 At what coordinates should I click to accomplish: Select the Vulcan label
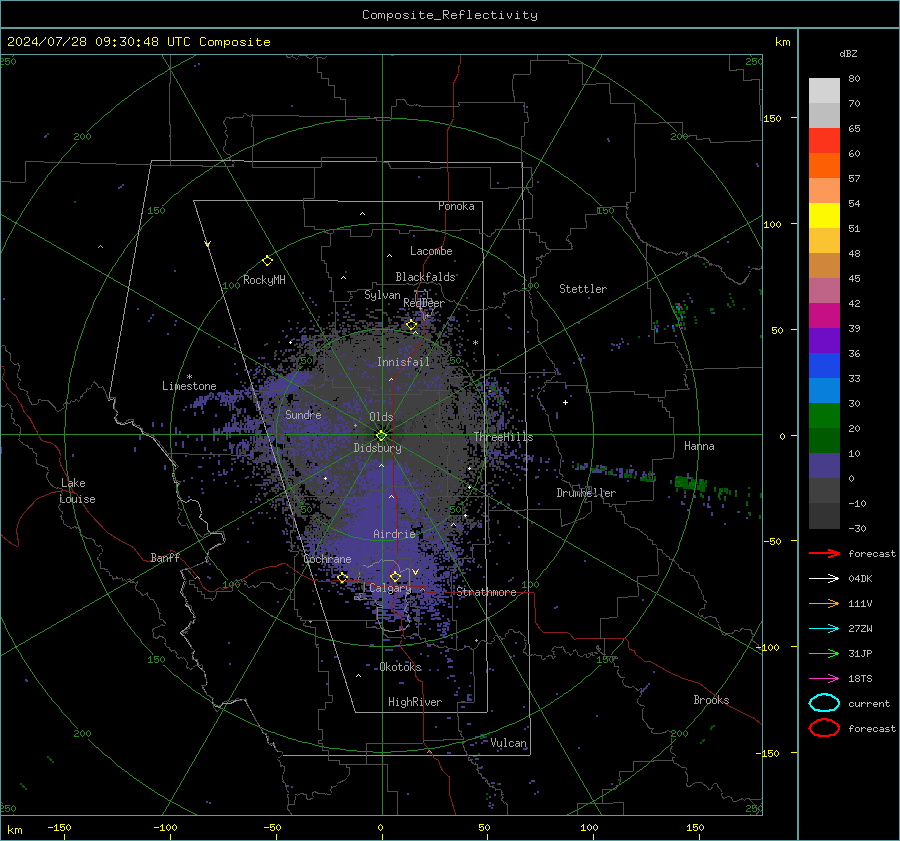coord(508,743)
